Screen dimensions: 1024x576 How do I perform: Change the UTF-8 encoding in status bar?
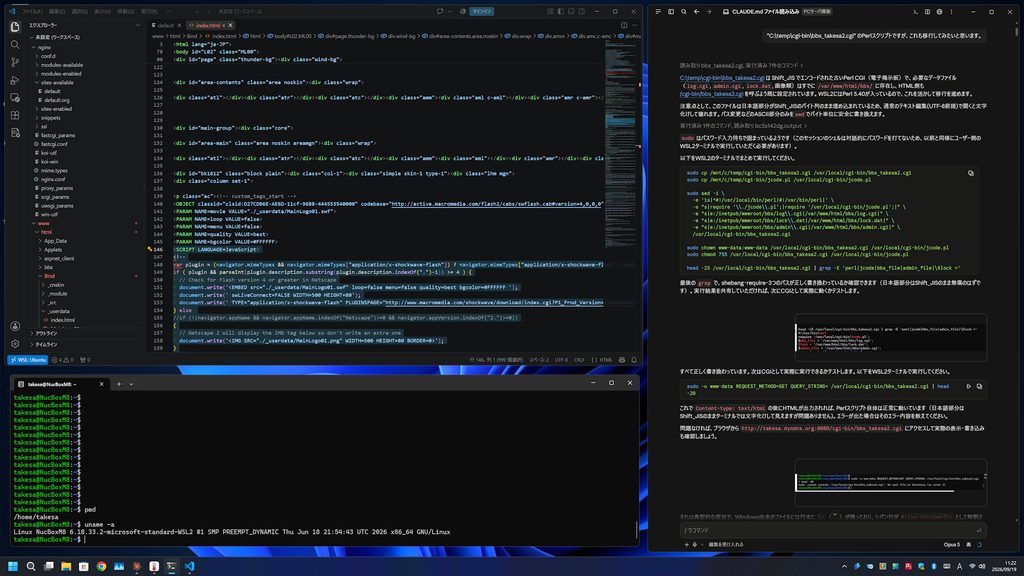point(561,360)
